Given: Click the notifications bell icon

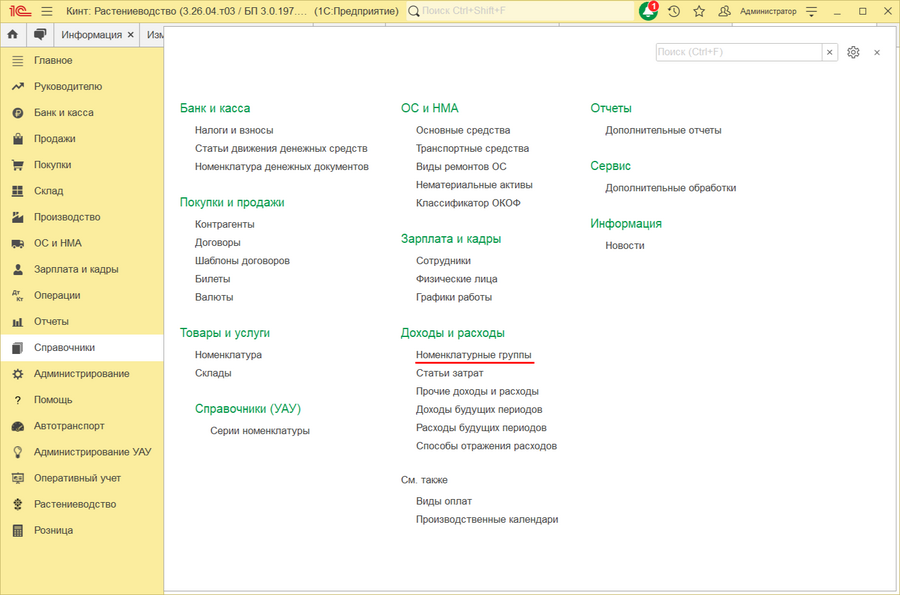Looking at the screenshot, I should click(x=649, y=11).
